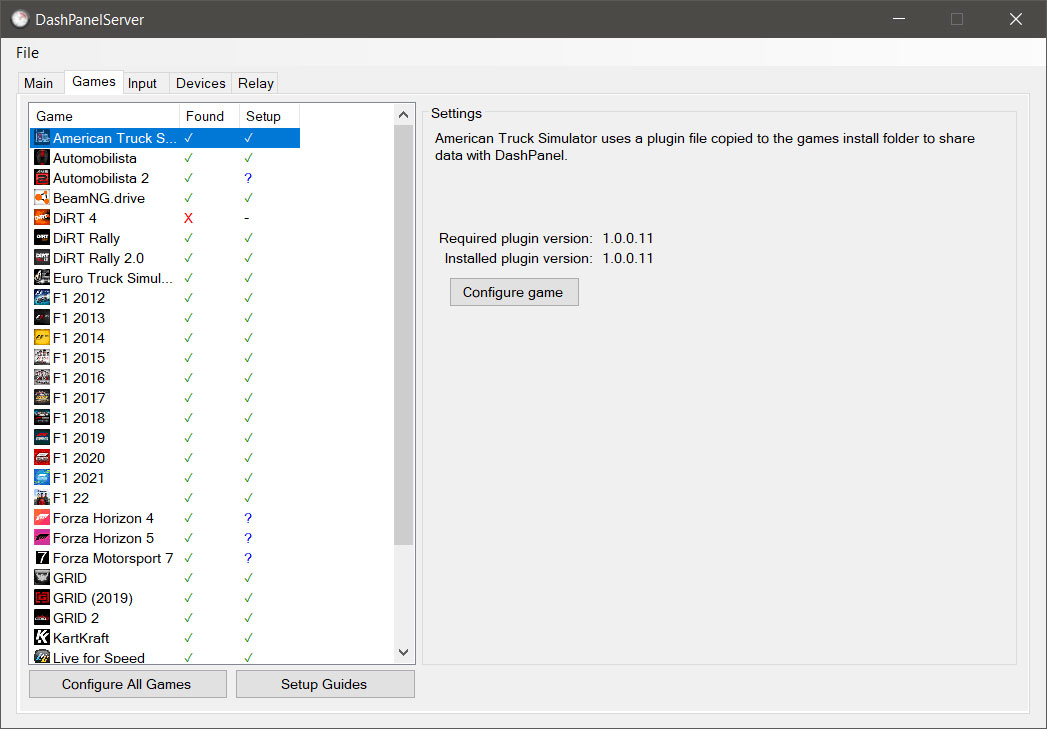Click GRID (2019) found checkmark
The width and height of the screenshot is (1047, 729).
[x=188, y=598]
